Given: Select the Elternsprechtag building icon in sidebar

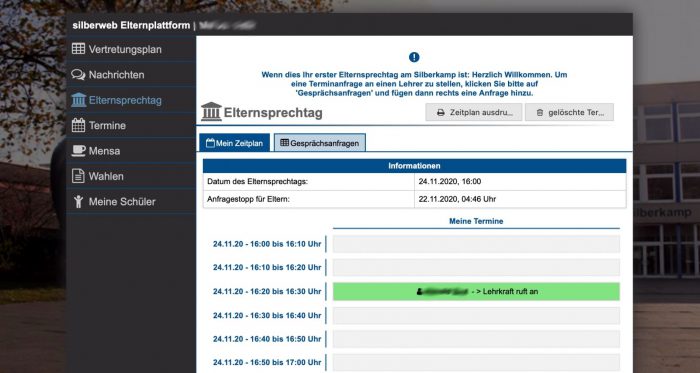Looking at the screenshot, I should point(78,100).
